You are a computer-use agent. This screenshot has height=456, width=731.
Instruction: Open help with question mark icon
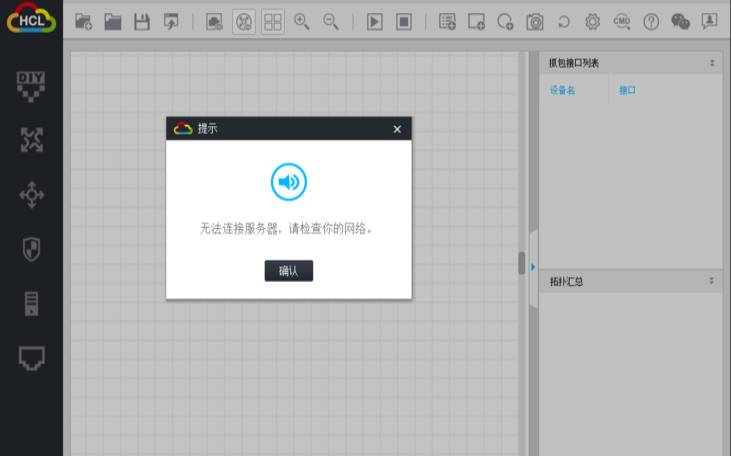[651, 21]
